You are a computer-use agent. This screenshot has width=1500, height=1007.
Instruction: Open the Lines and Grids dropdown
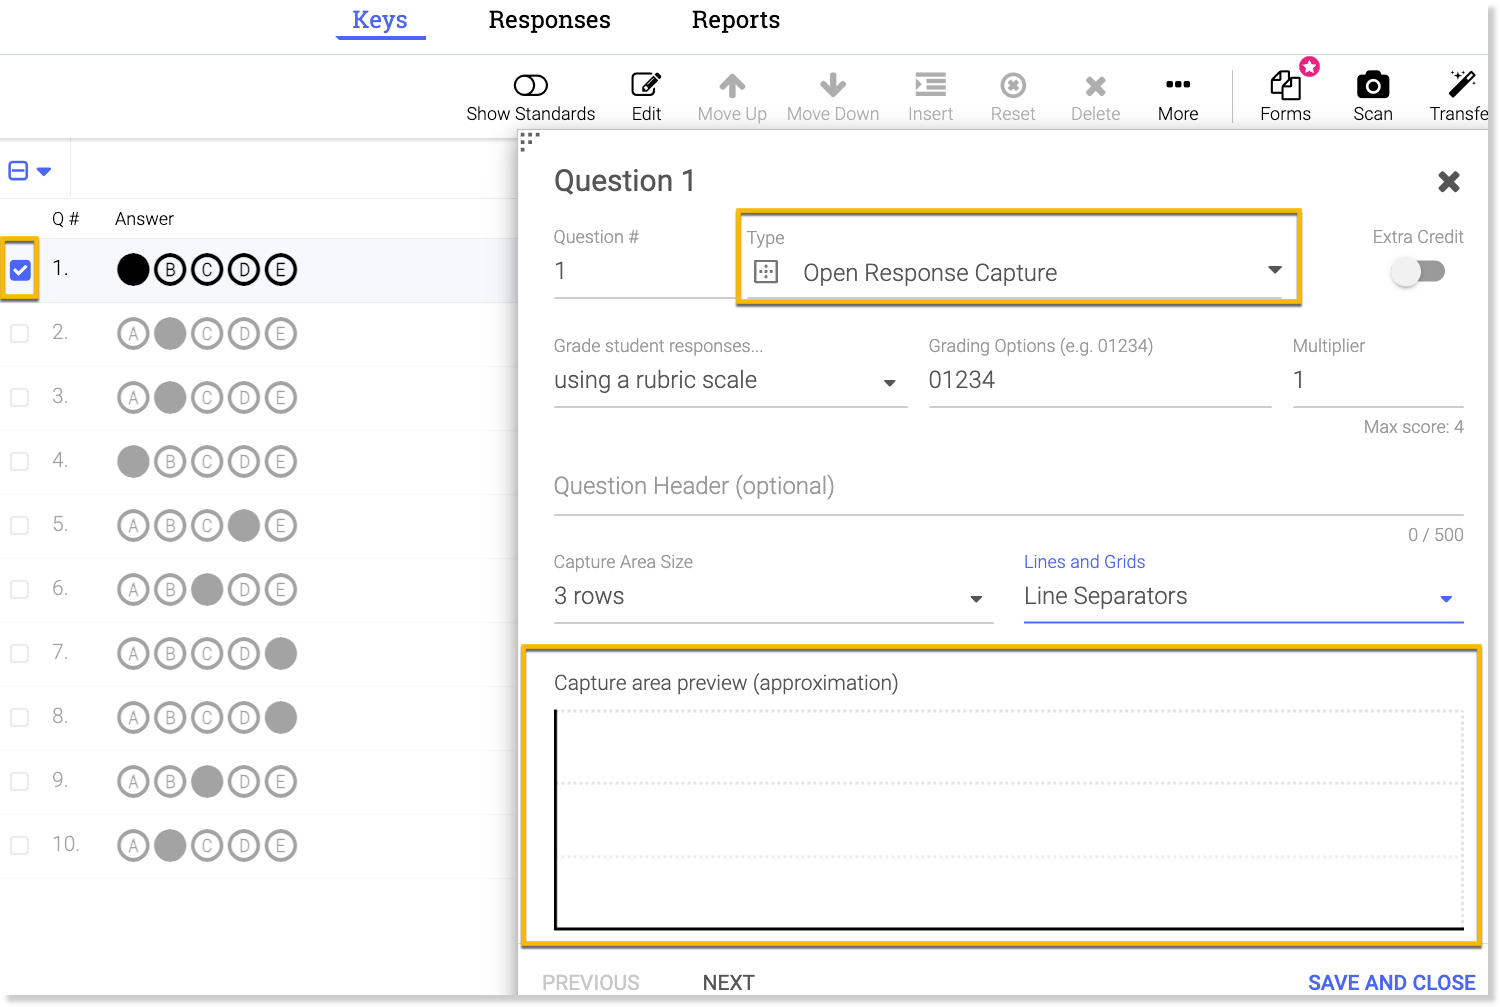point(1242,597)
